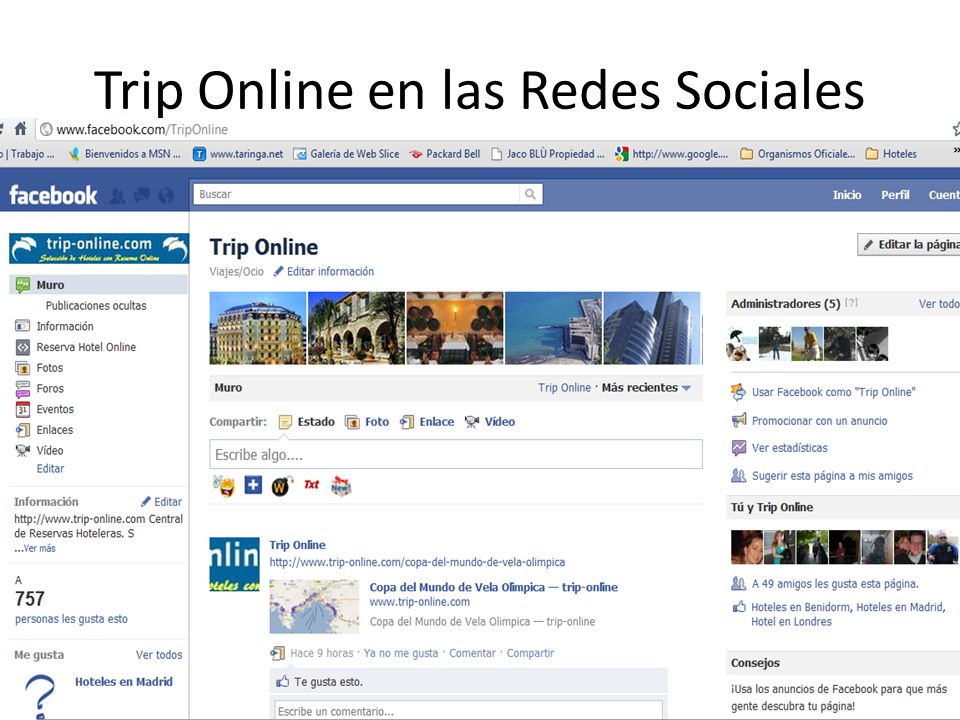Open the Organismos Oficiales bookmark folder
This screenshot has width=960, height=720.
point(798,154)
